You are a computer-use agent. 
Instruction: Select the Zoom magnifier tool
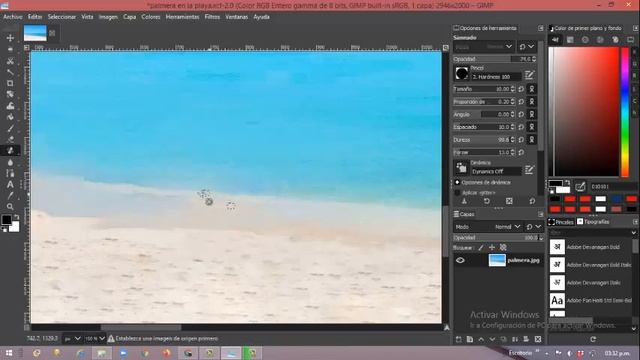pos(10,207)
